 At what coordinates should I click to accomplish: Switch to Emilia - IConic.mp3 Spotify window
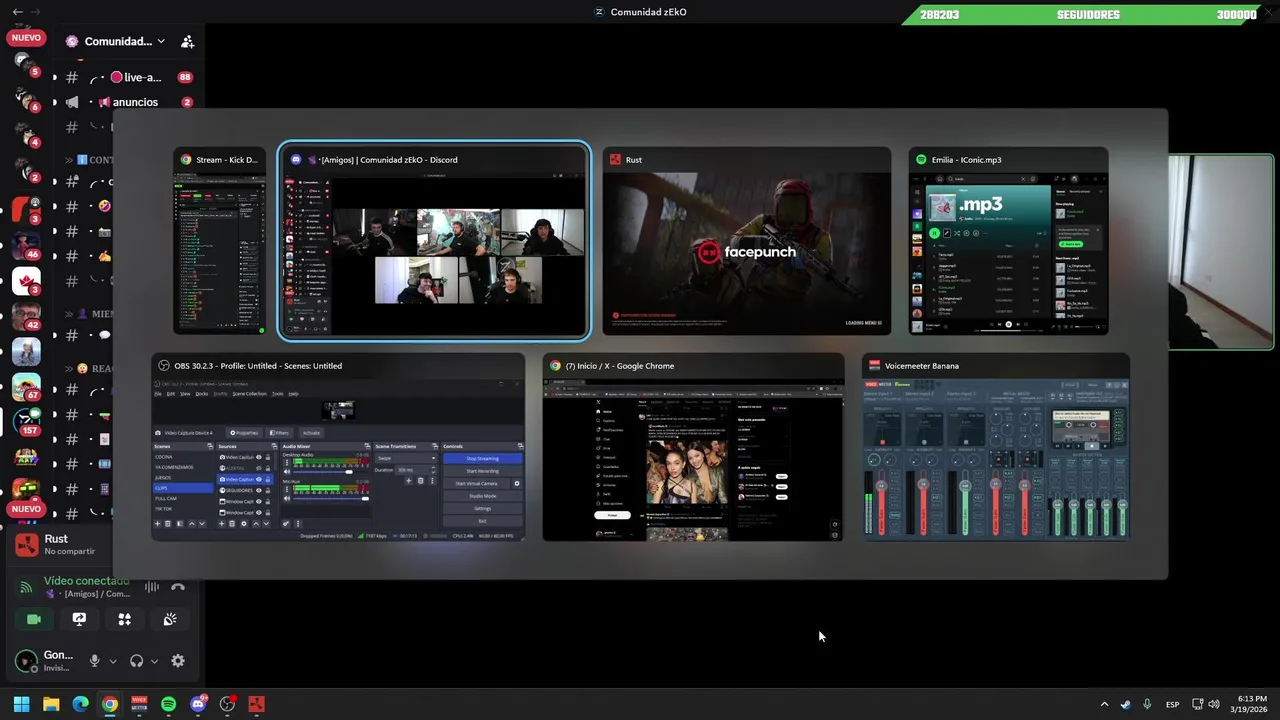[1008, 241]
